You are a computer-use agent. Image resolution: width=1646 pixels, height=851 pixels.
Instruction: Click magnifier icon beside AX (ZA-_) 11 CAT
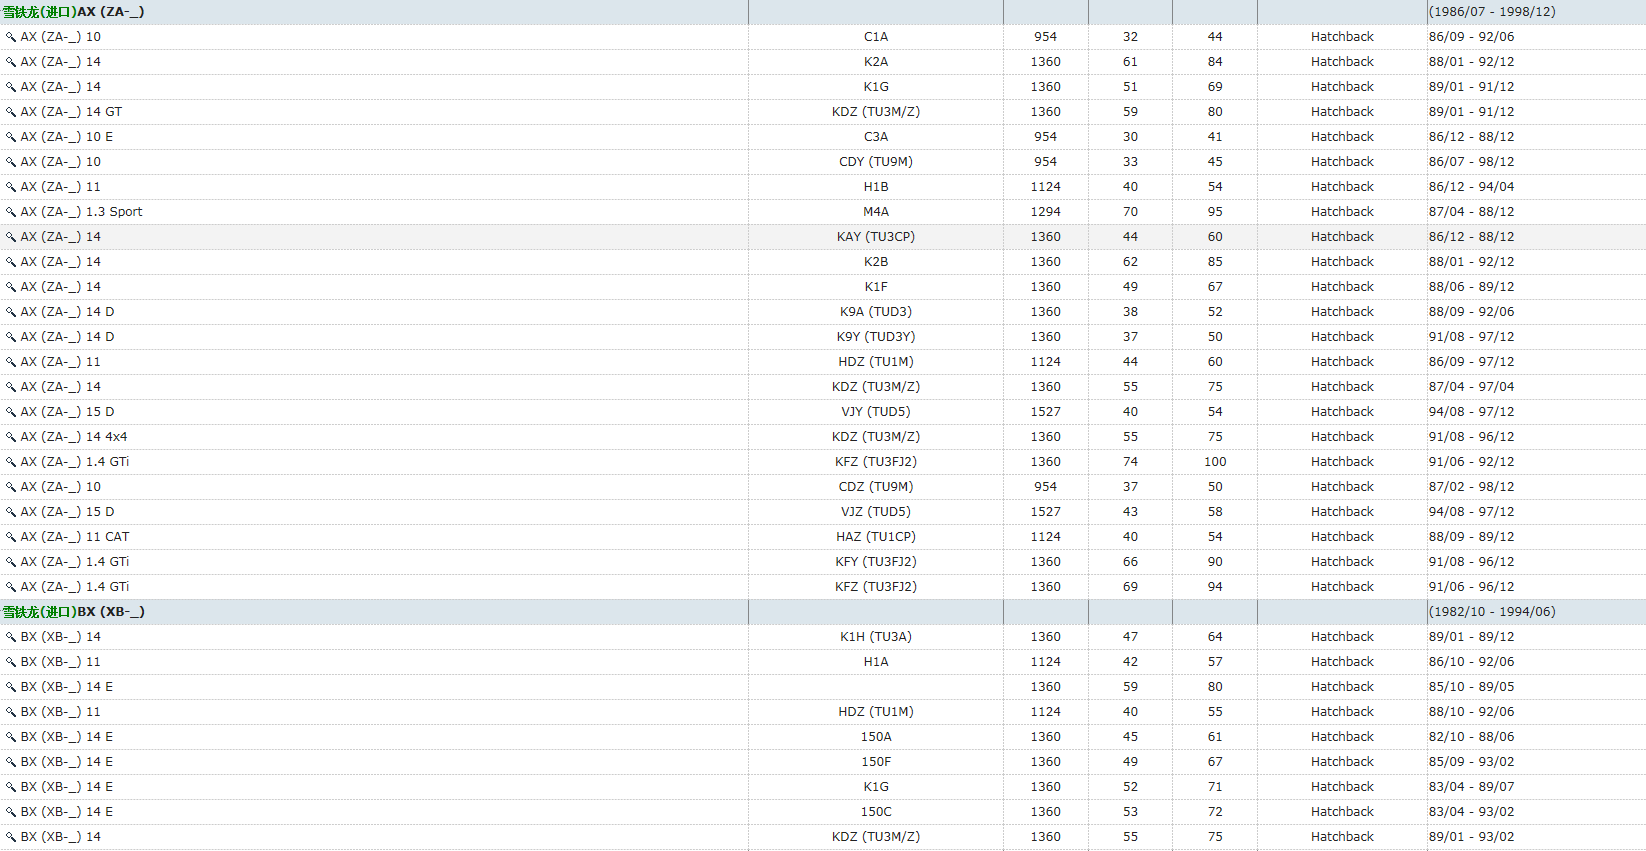11,537
